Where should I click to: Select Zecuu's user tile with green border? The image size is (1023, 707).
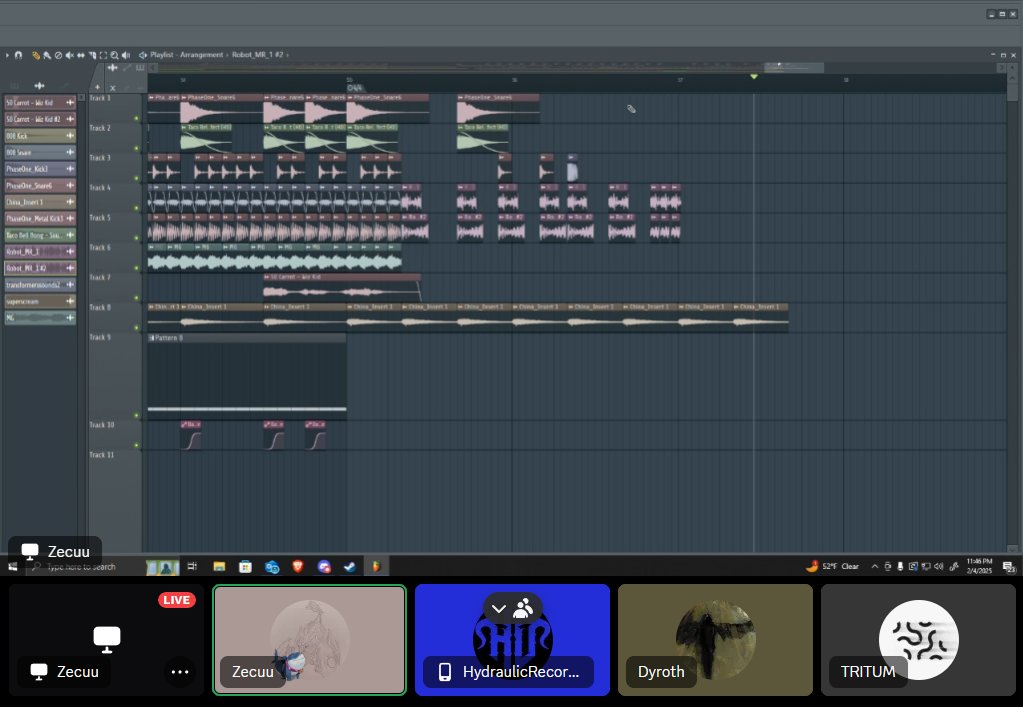[310, 640]
